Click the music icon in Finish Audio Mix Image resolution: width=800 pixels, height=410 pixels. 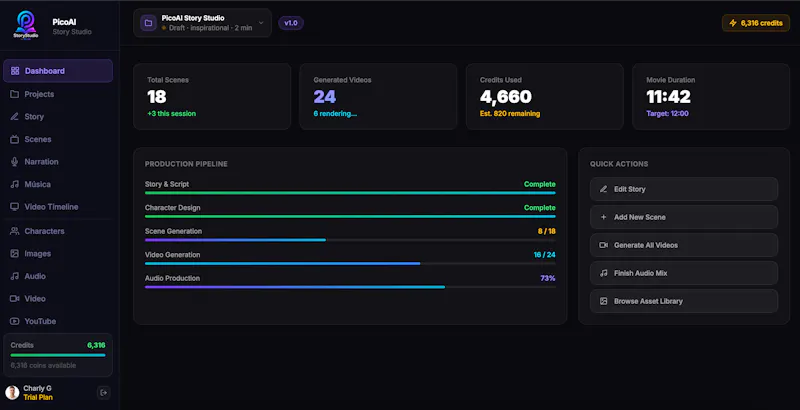604,273
